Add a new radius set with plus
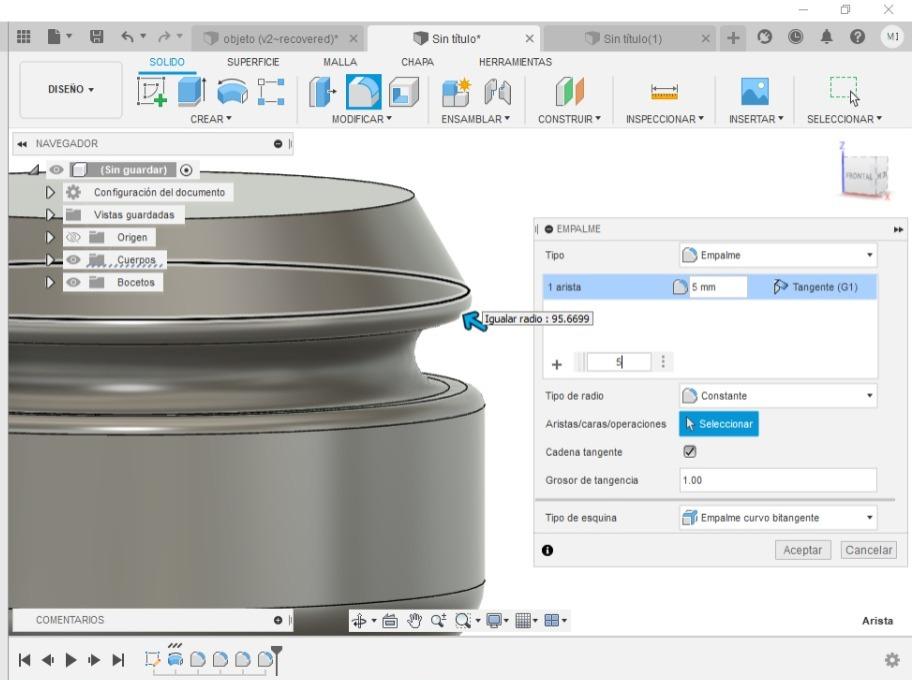 [557, 364]
